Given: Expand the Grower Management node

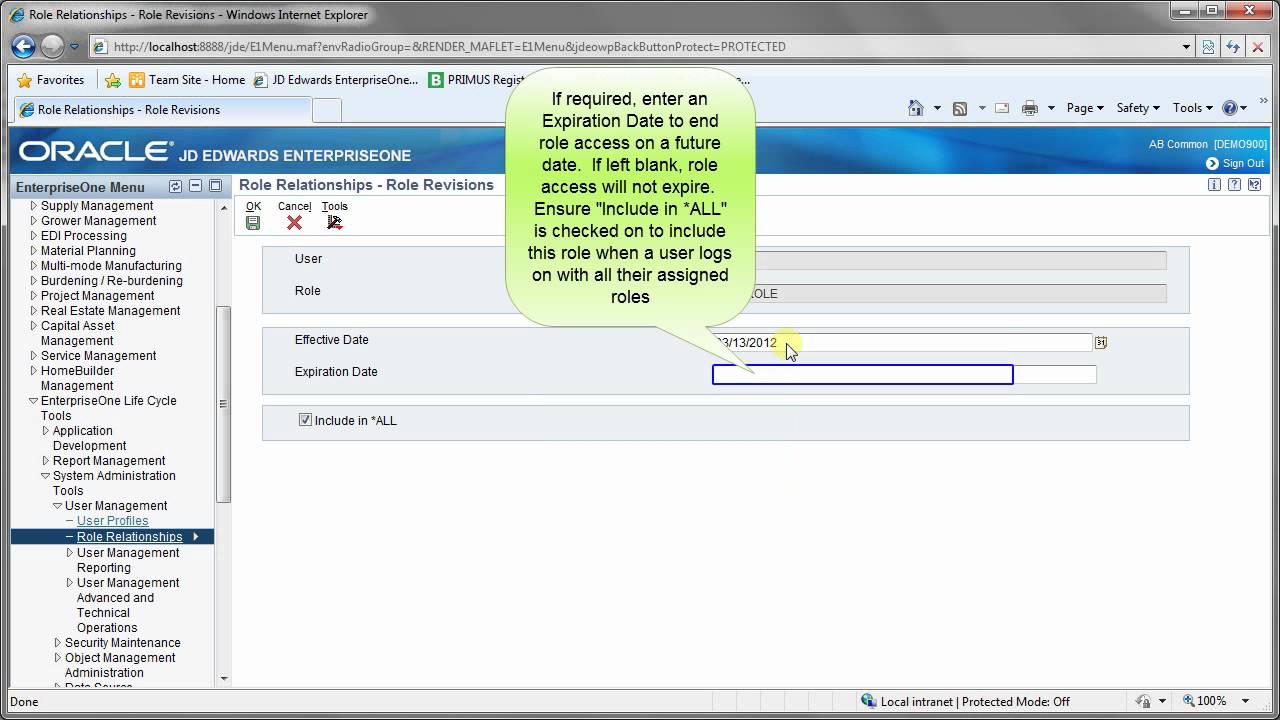Looking at the screenshot, I should 33,220.
